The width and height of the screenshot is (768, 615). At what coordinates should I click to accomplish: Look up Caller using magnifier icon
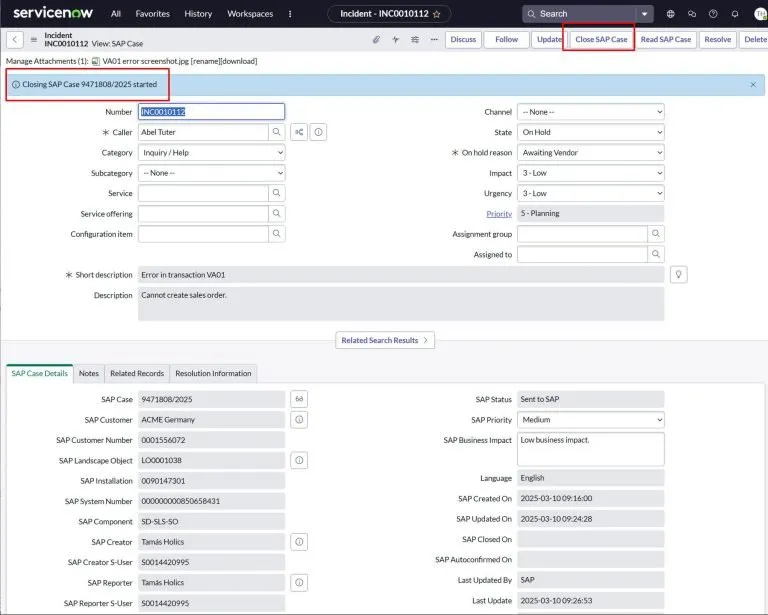click(277, 132)
